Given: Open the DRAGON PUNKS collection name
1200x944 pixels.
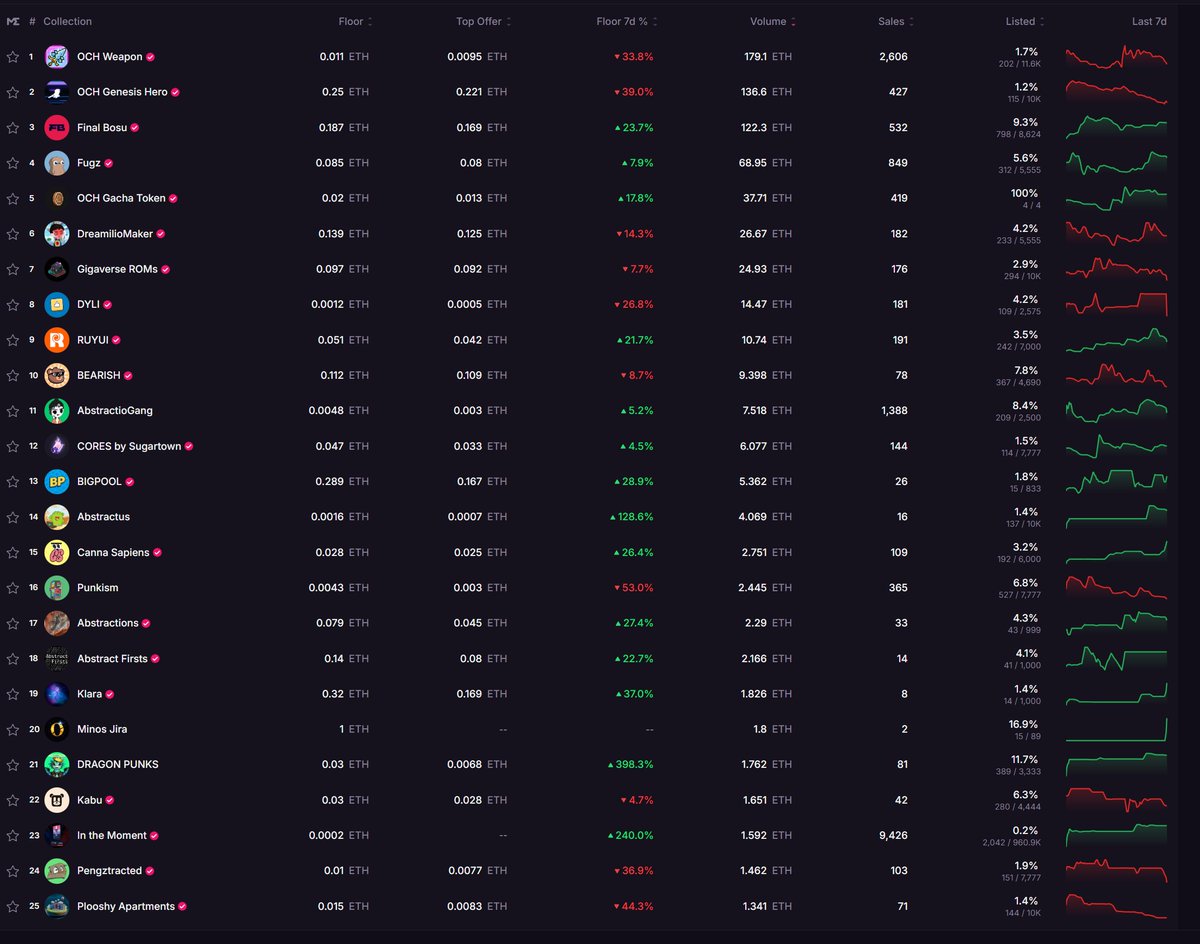Looking at the screenshot, I should point(118,764).
